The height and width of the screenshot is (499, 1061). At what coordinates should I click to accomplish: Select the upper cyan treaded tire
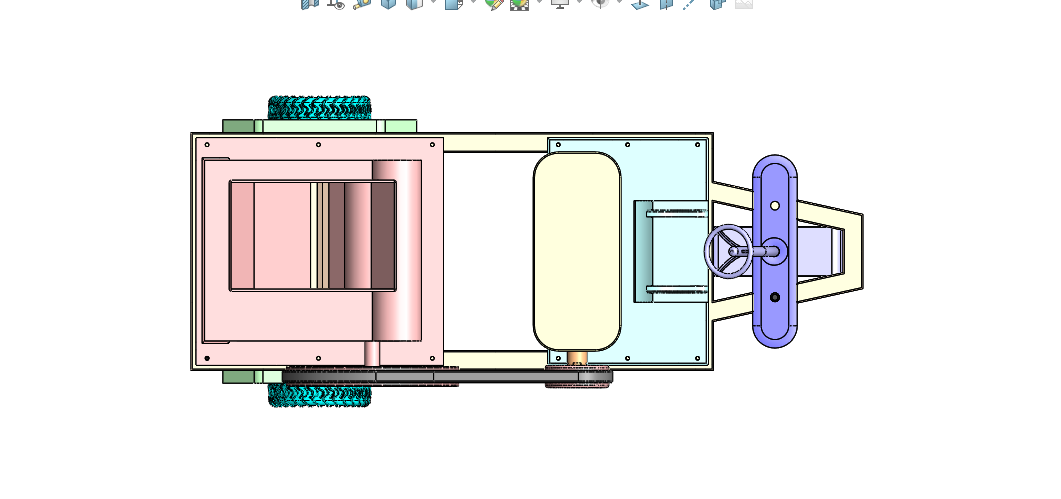tap(319, 107)
